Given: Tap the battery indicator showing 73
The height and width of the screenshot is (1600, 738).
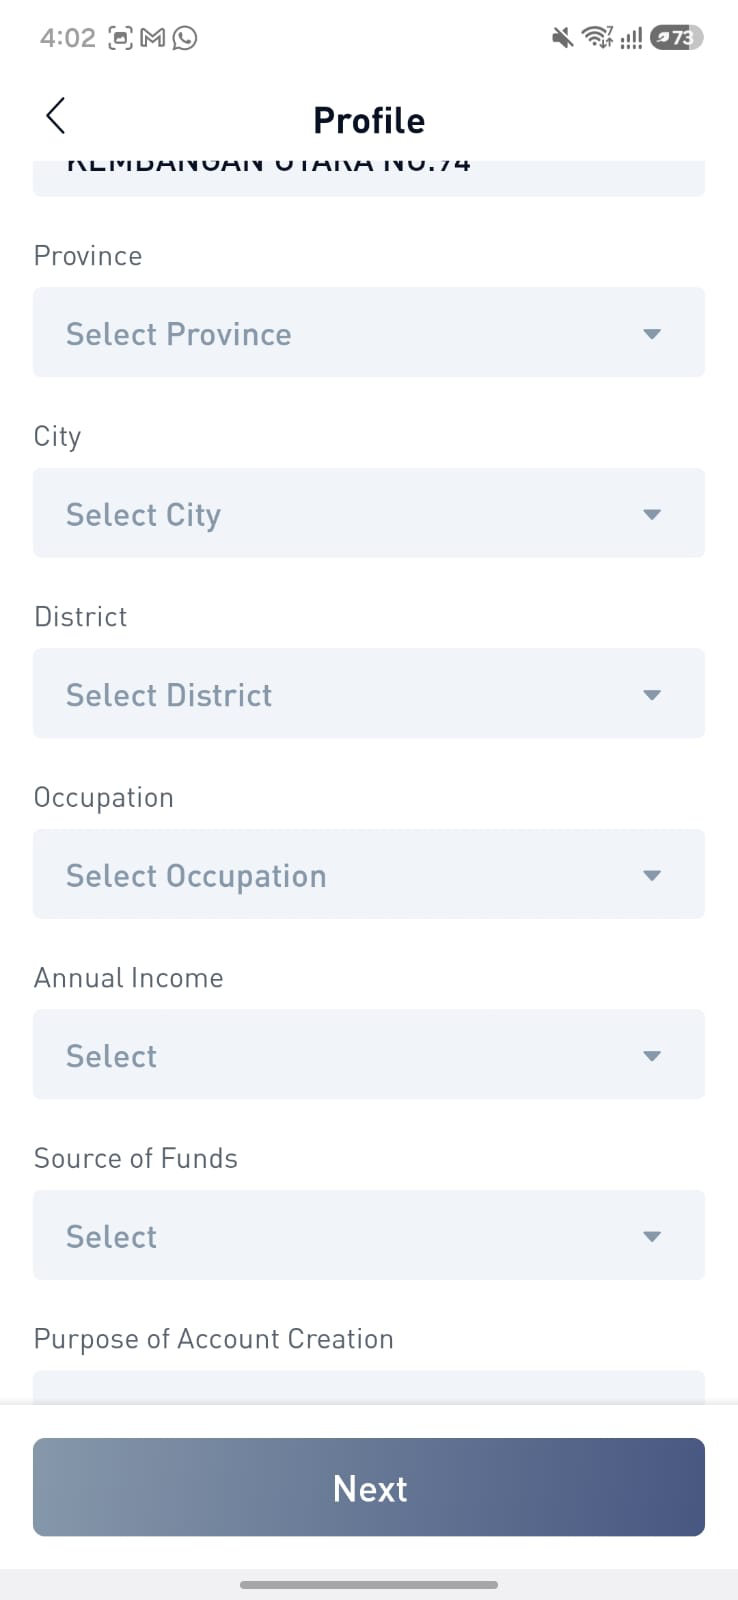Looking at the screenshot, I should 676,38.
